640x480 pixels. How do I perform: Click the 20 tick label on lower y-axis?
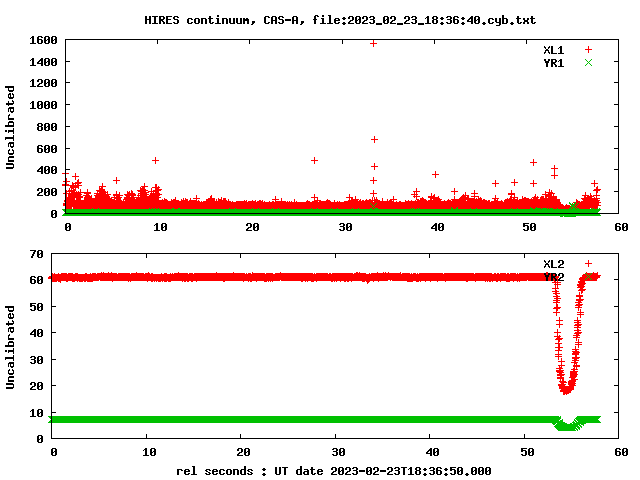(36, 386)
